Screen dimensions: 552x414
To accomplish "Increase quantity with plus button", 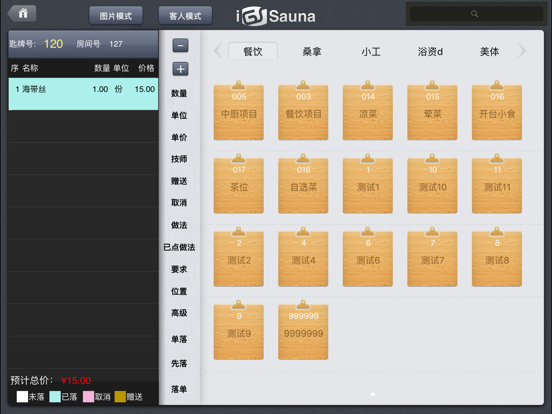I will click(x=180, y=69).
